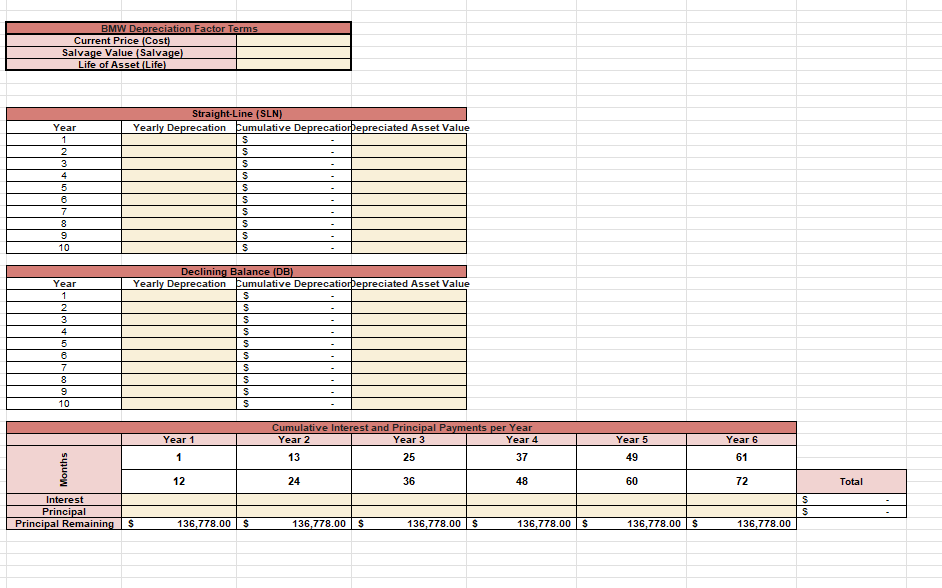
Task: Select the Total header cell
Action: pyautogui.click(x=850, y=480)
